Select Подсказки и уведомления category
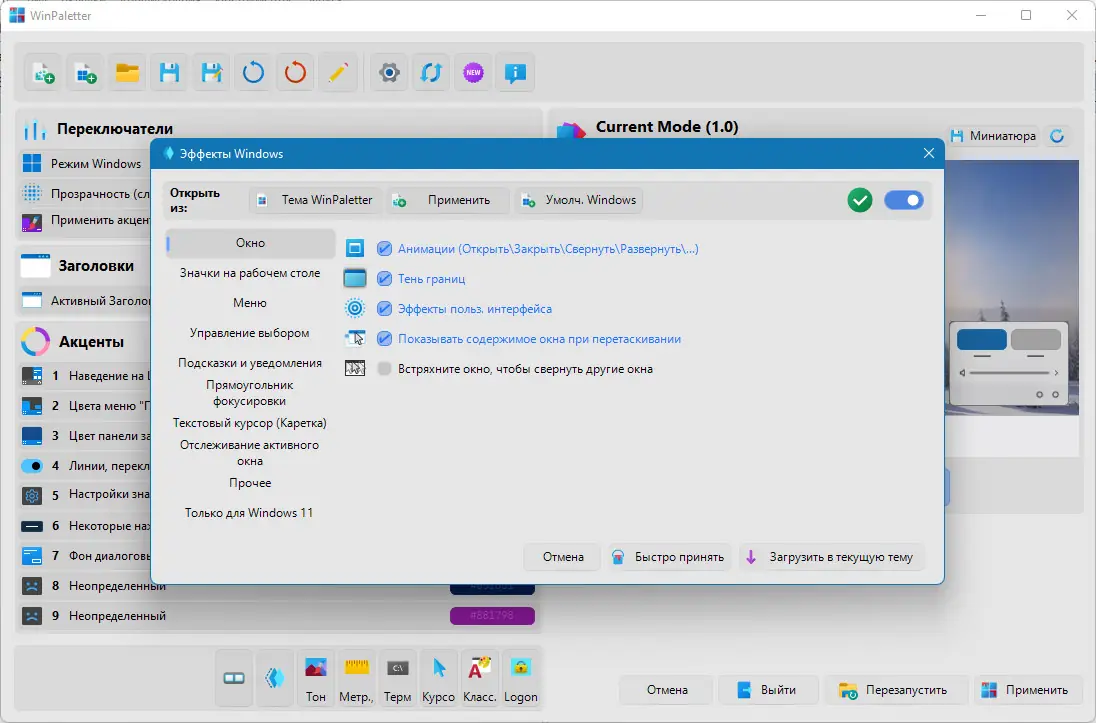 pyautogui.click(x=250, y=363)
